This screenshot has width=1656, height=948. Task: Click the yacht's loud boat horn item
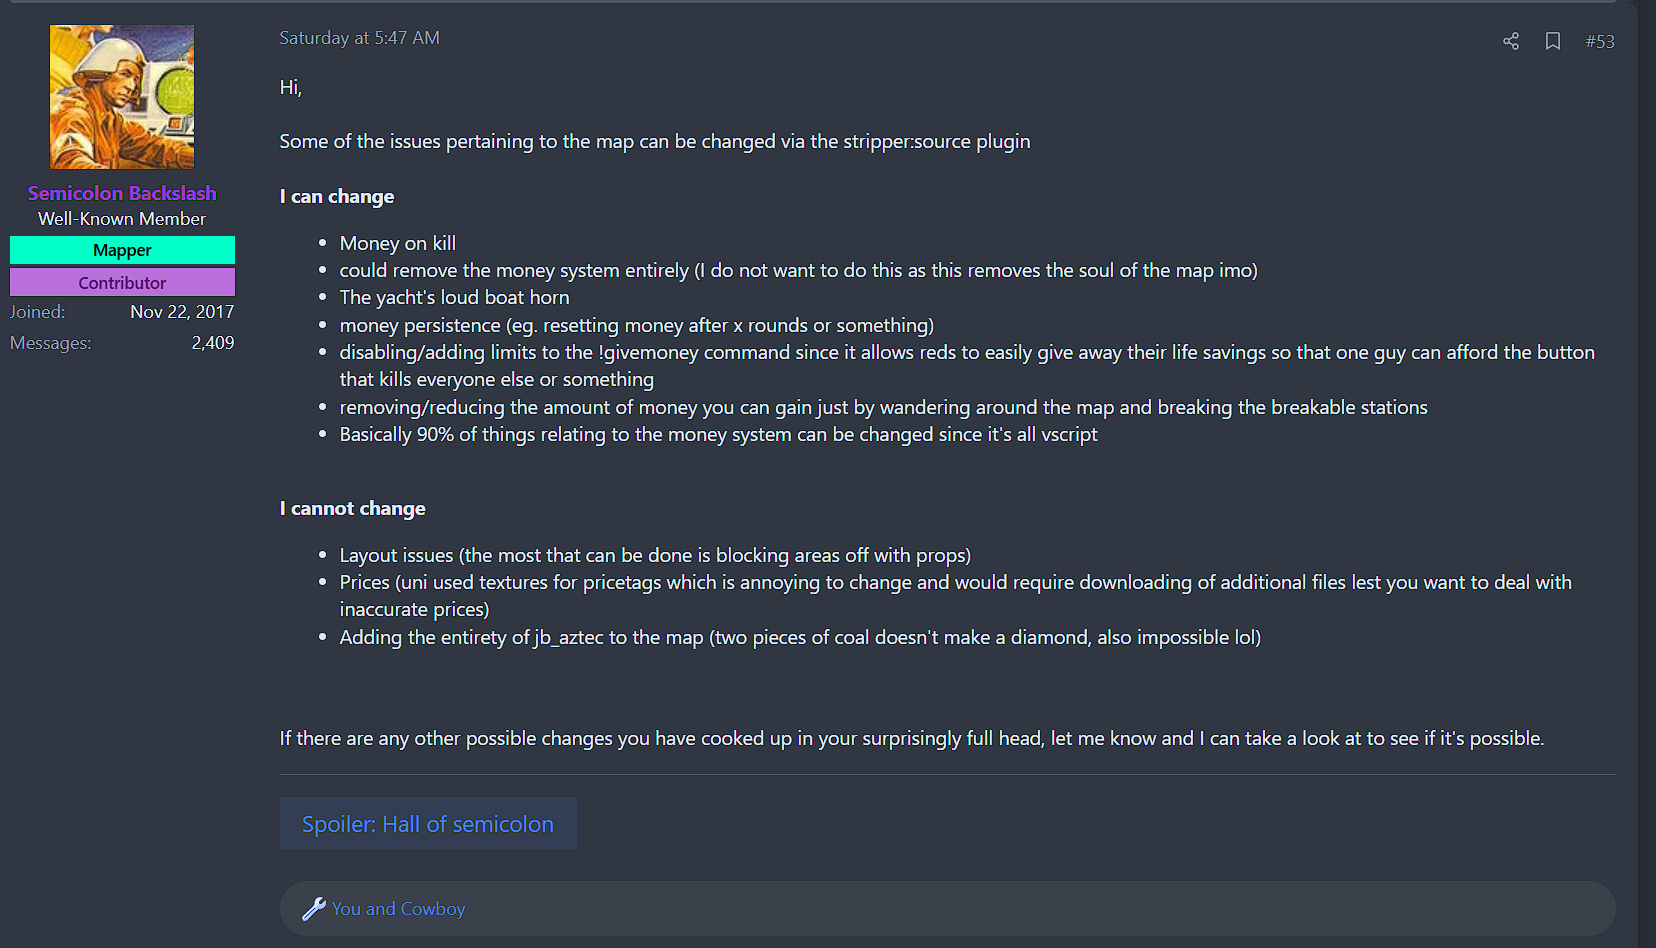454,297
